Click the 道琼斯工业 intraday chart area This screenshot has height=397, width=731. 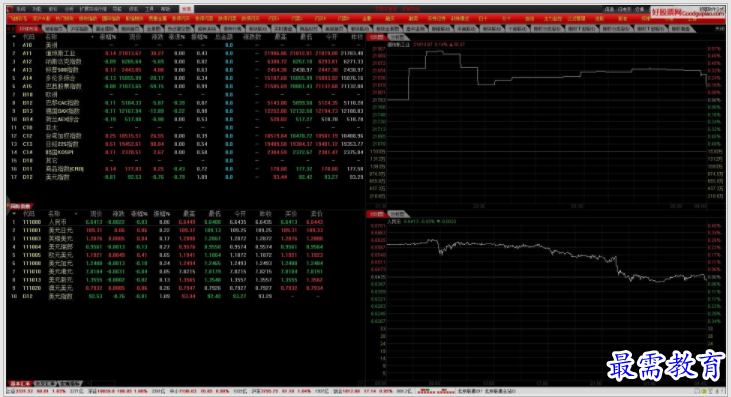547,125
